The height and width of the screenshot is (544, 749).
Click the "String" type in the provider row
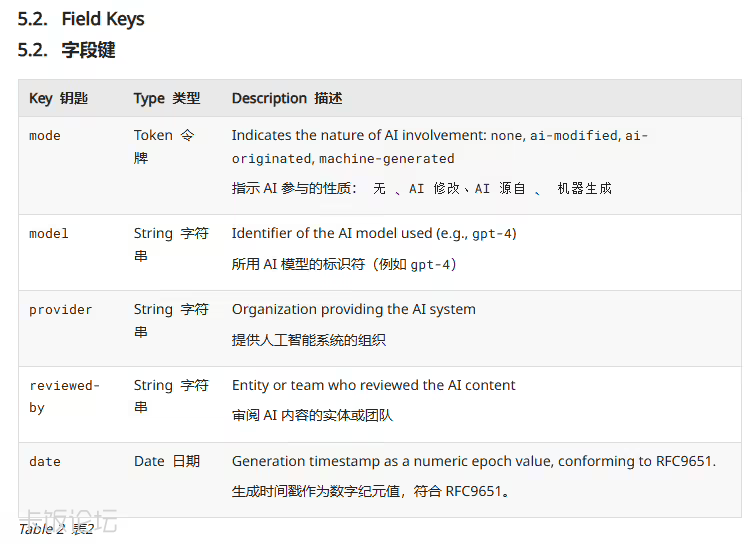[x=153, y=310]
